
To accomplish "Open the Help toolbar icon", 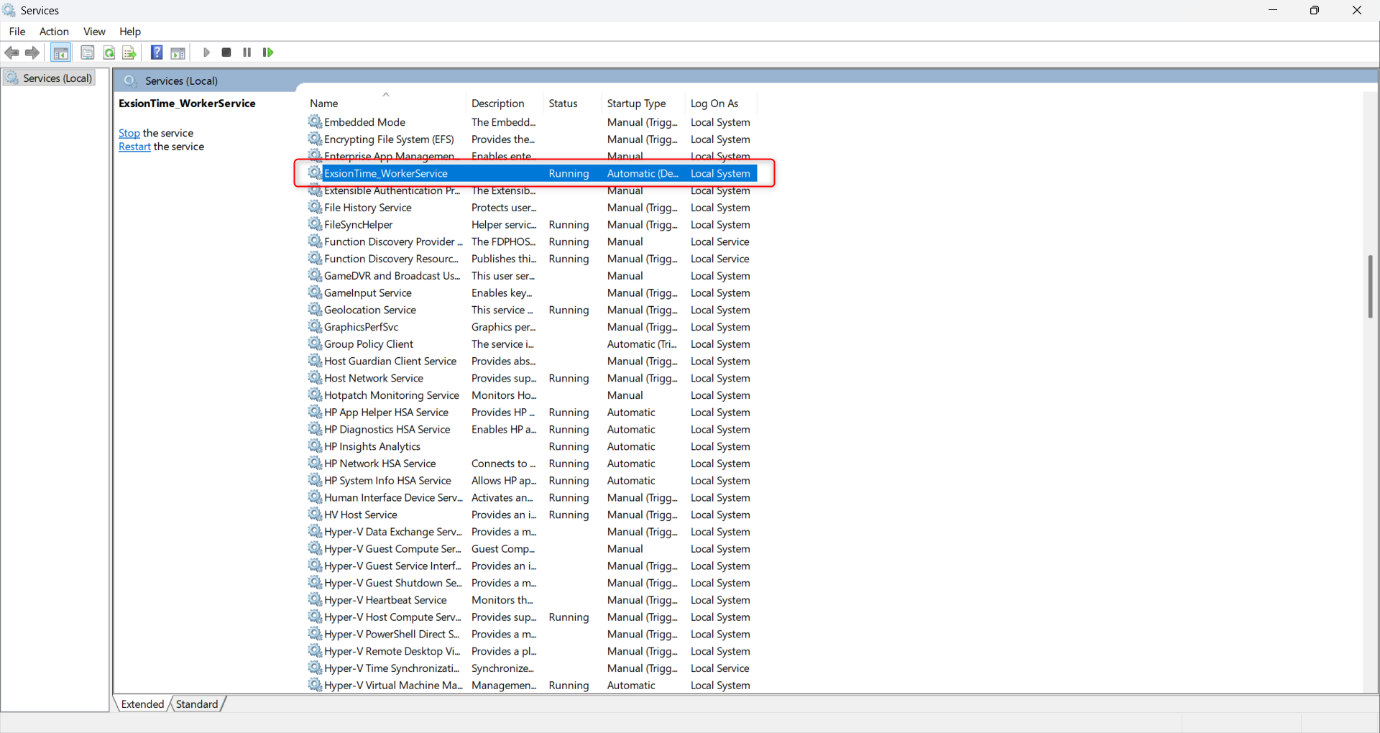I will pos(157,52).
